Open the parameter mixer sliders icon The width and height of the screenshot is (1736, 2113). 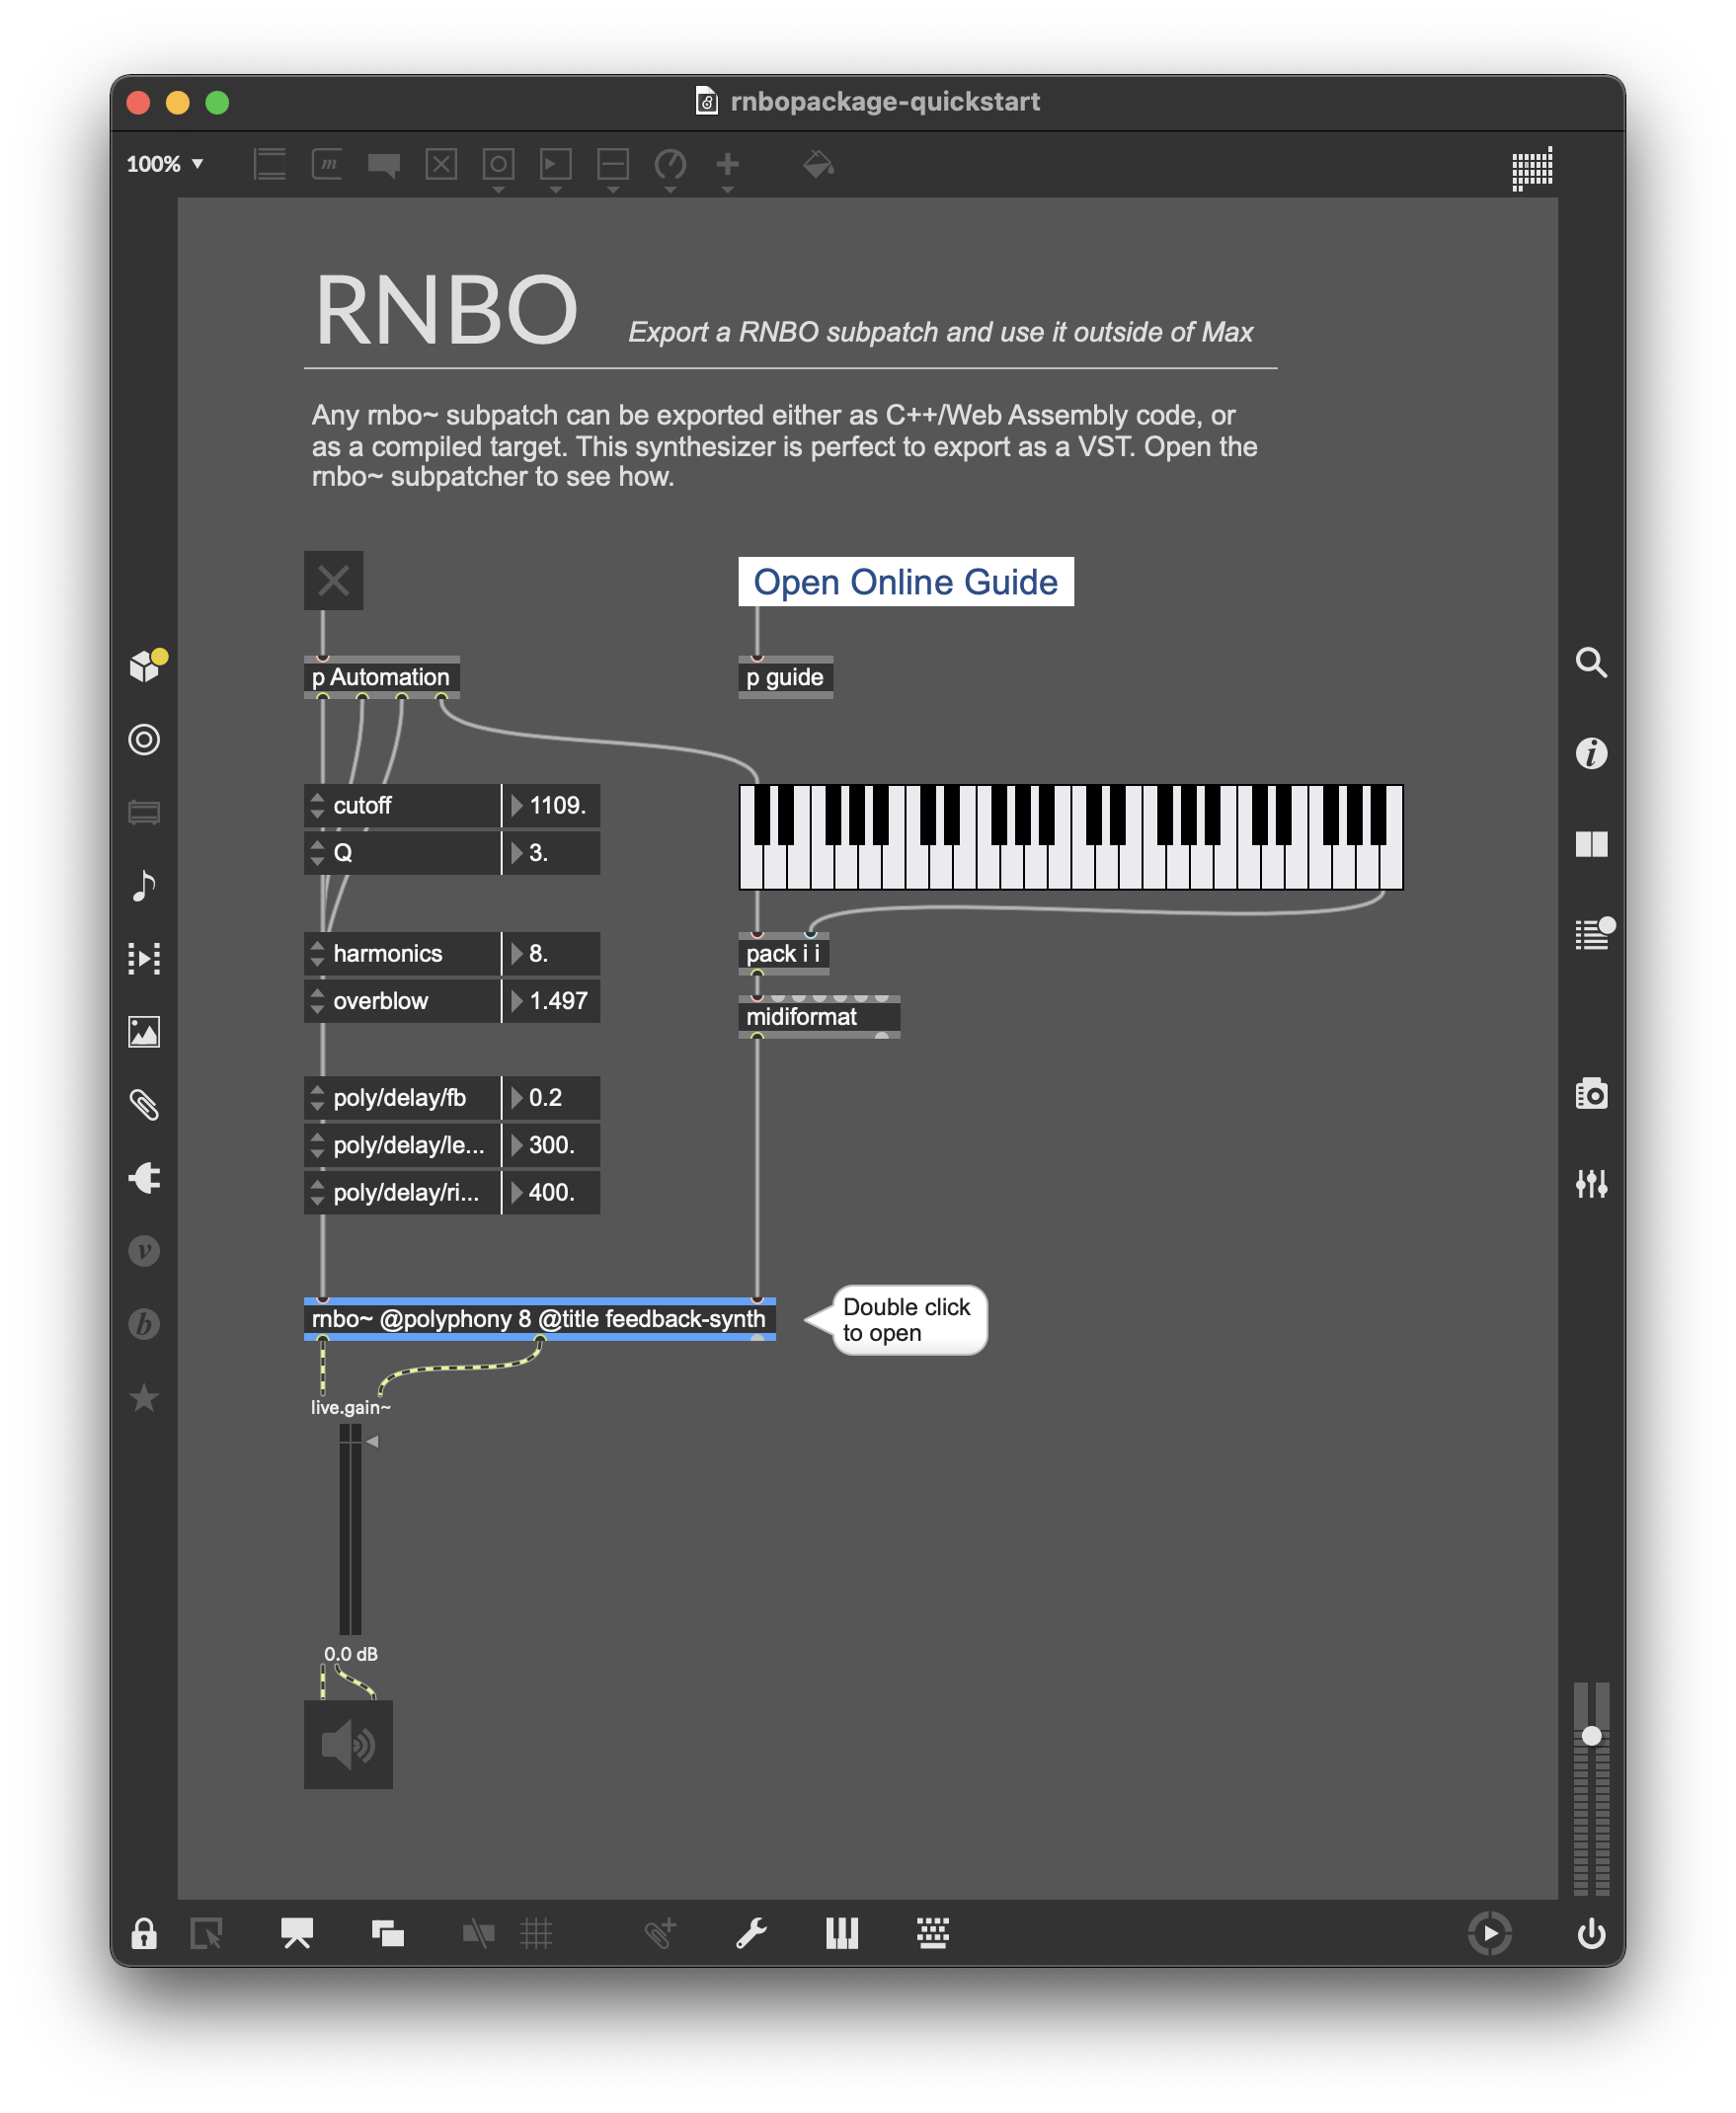[x=1591, y=1184]
